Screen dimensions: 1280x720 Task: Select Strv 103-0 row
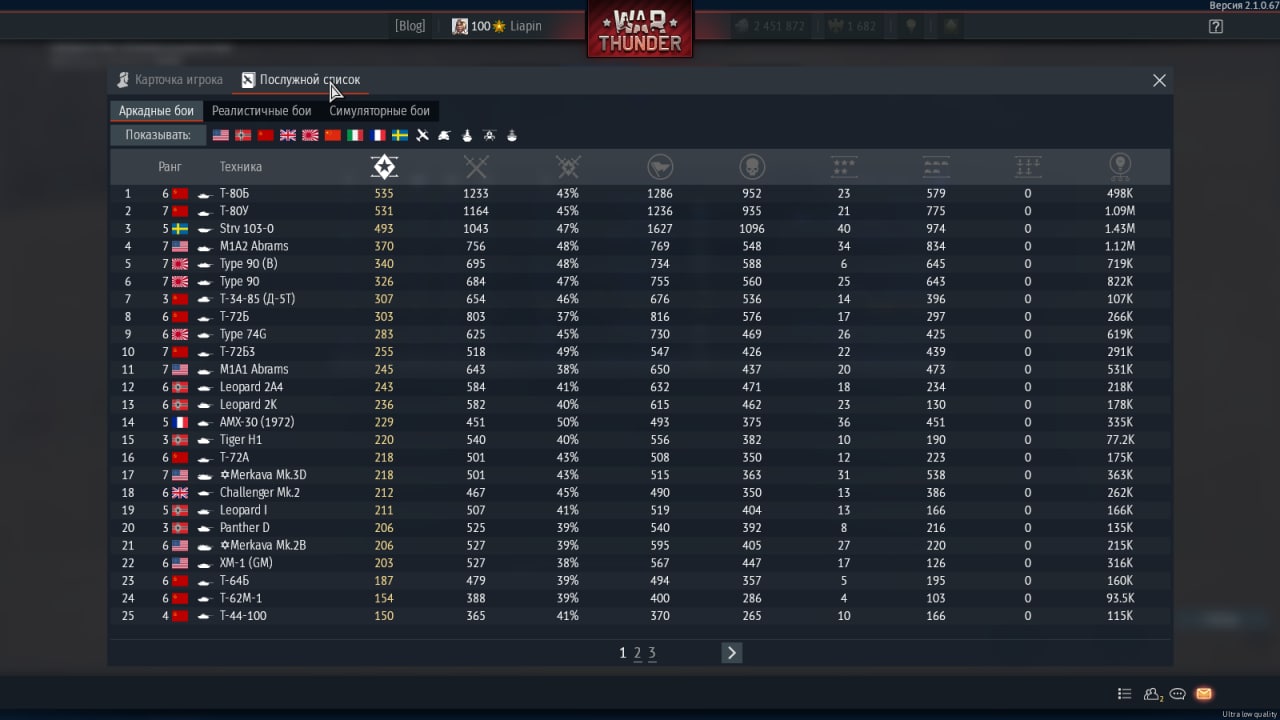click(640, 229)
